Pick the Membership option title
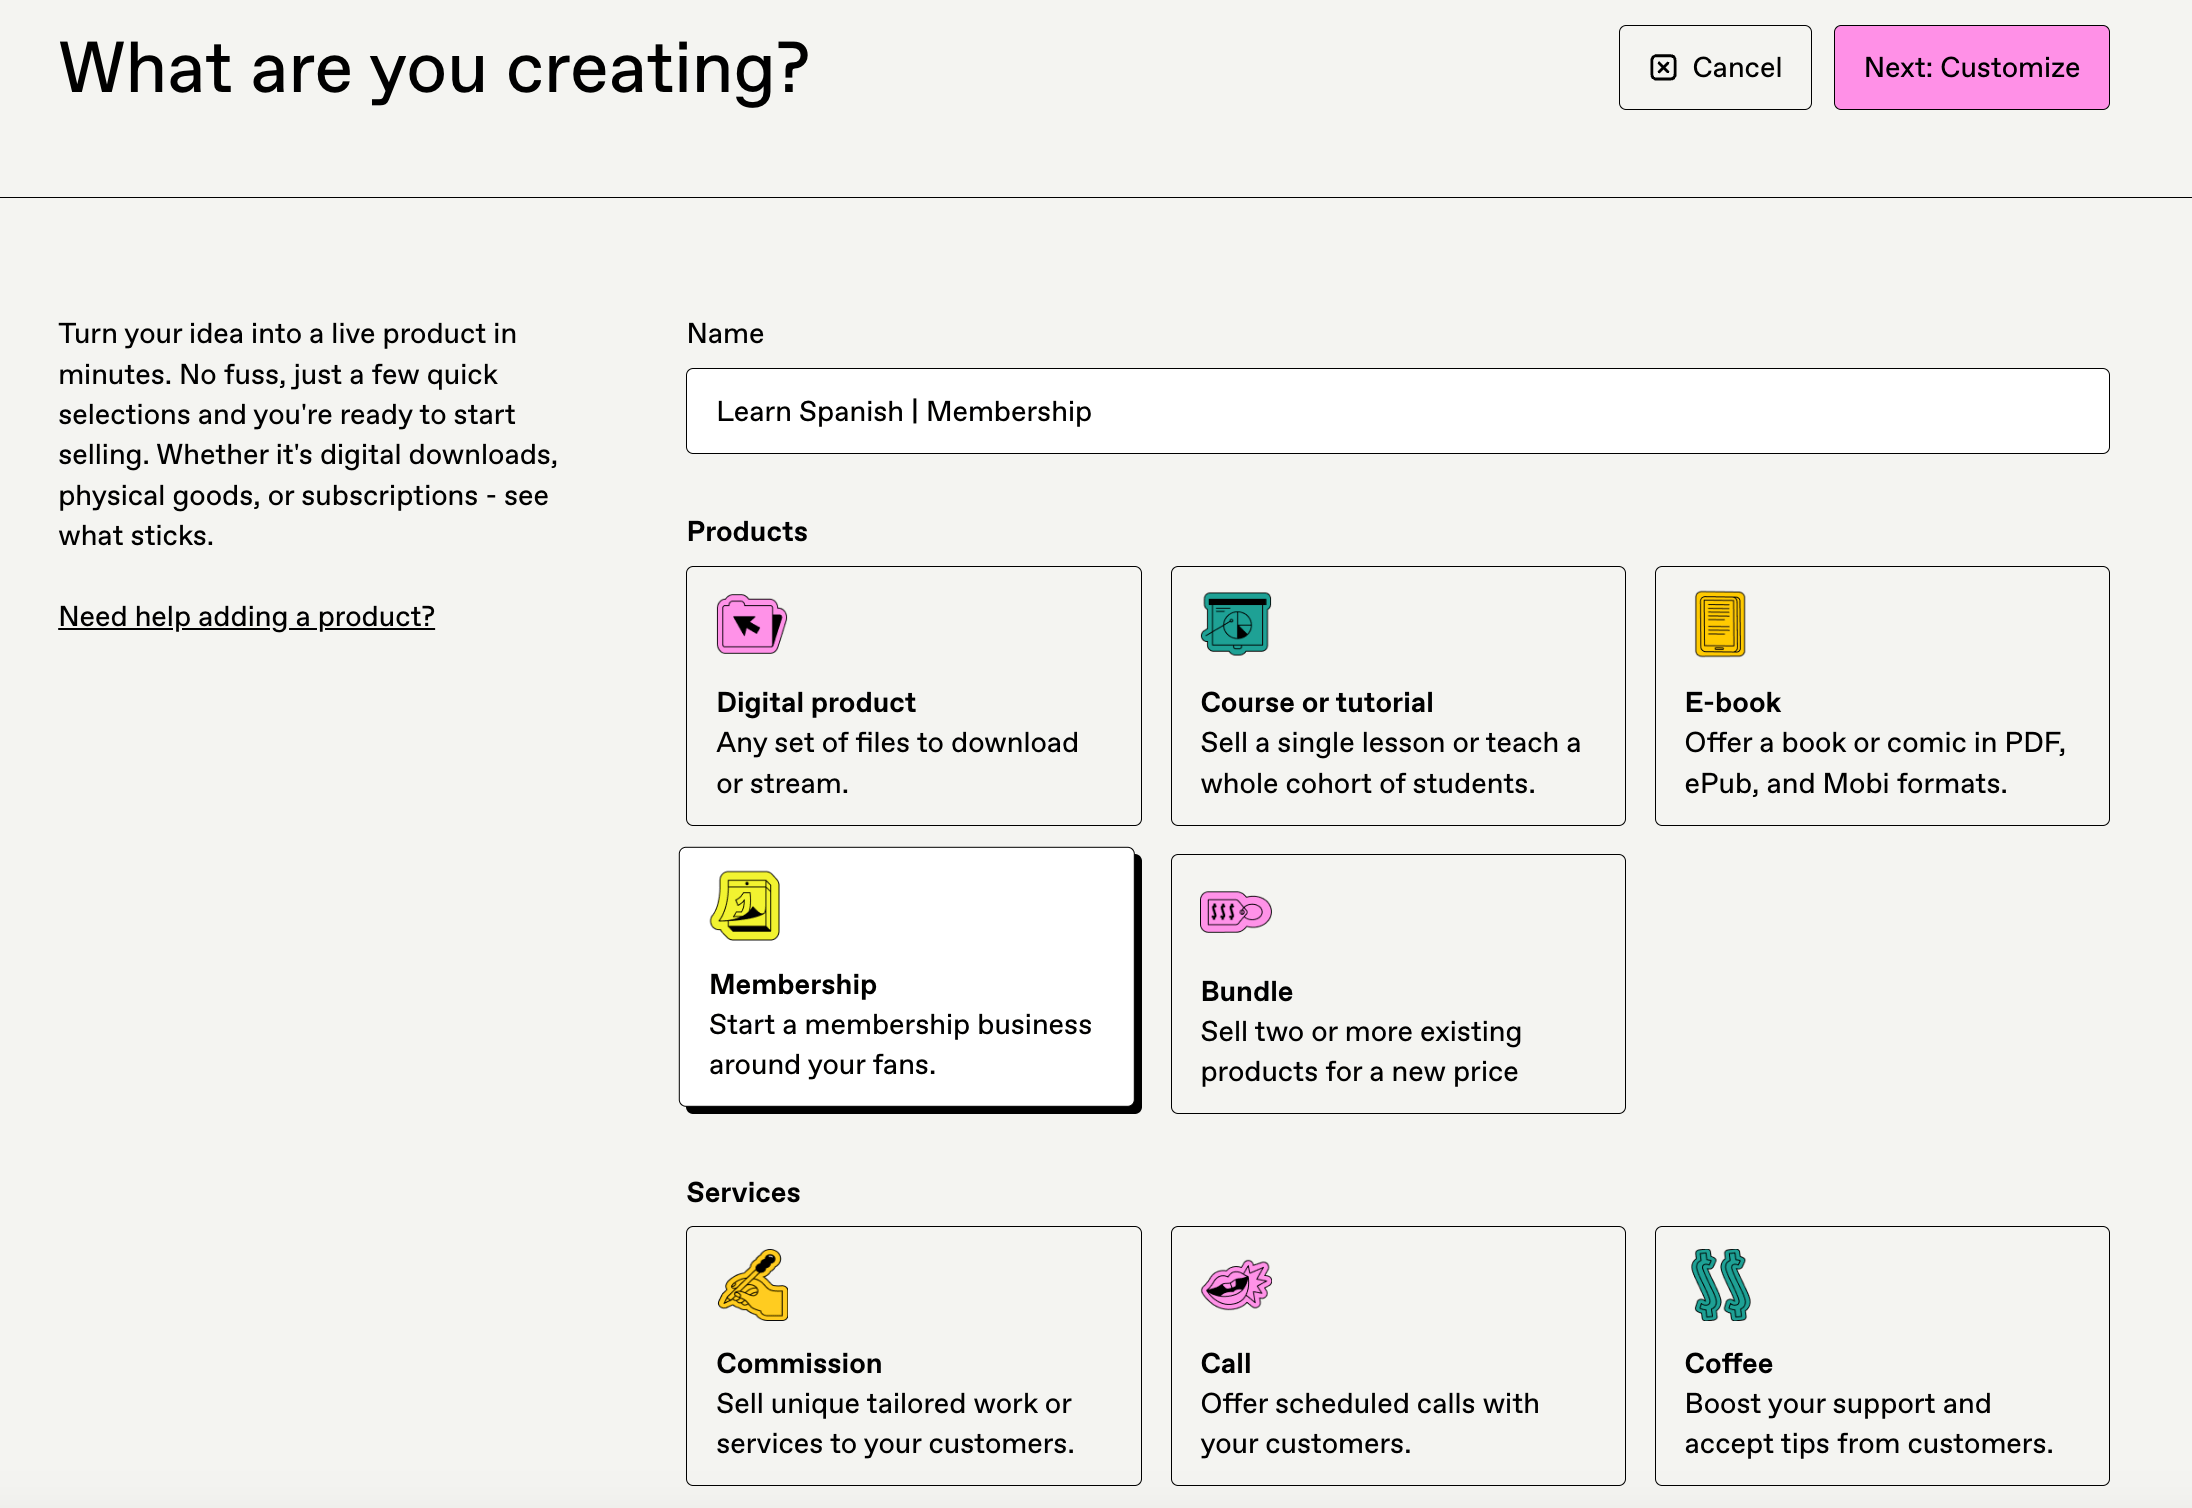The height and width of the screenshot is (1508, 2192). click(792, 984)
